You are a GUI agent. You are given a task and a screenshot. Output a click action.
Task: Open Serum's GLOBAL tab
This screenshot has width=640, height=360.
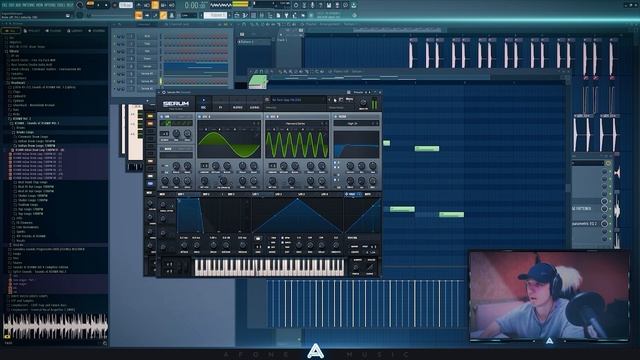coord(254,107)
